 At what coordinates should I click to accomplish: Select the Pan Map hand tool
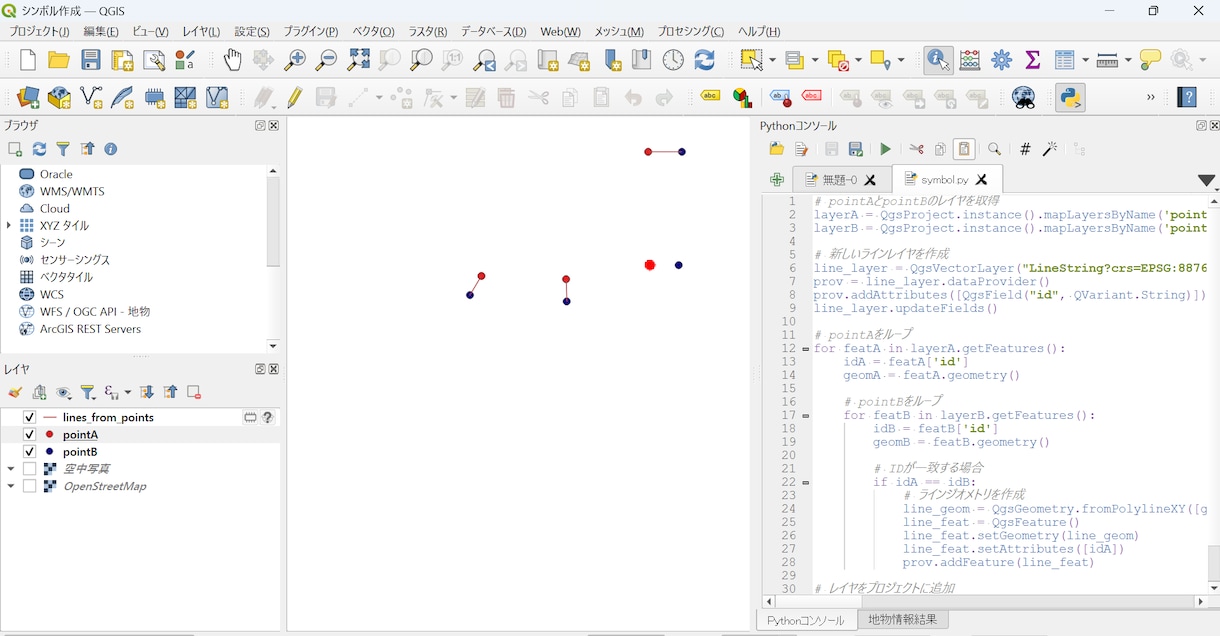(232, 60)
